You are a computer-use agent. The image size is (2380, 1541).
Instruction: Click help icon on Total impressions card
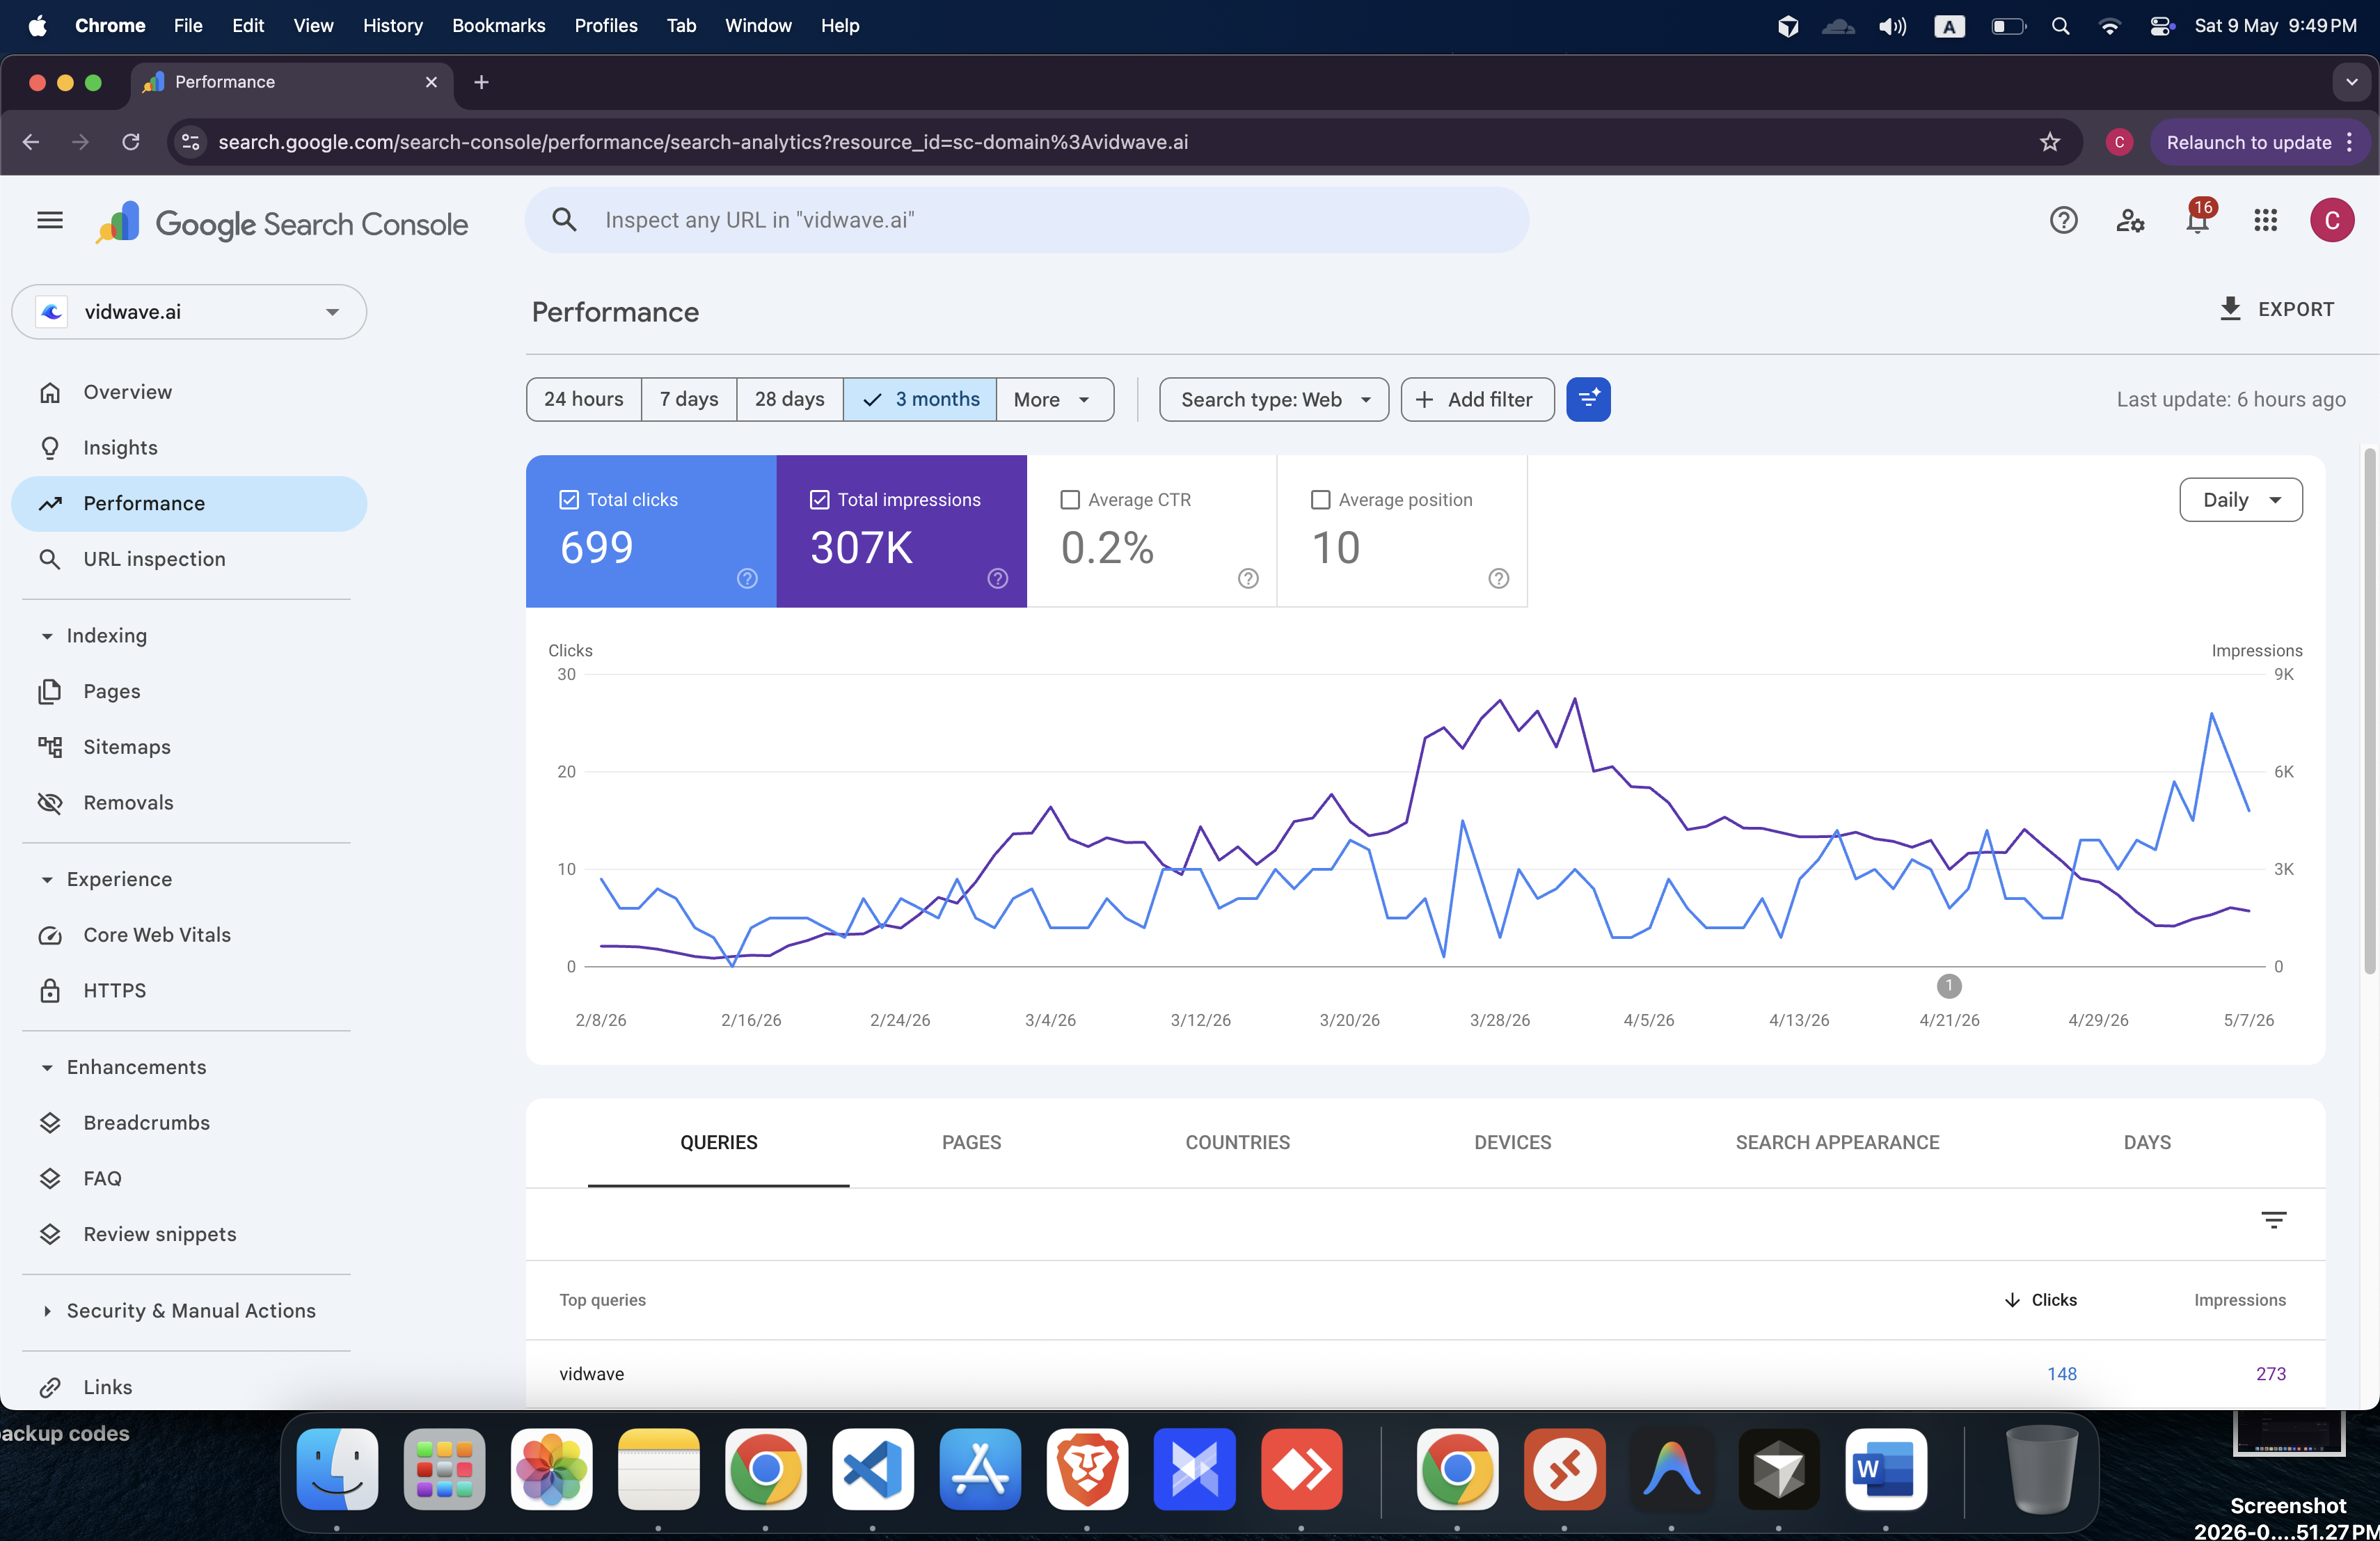click(x=998, y=578)
